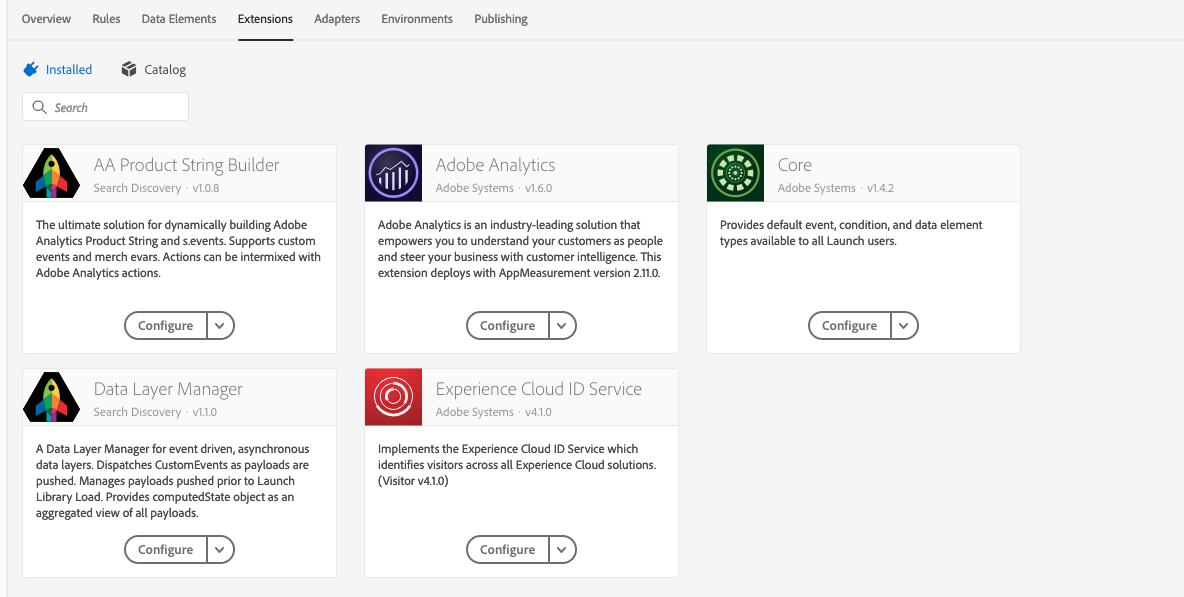This screenshot has height=597, width=1184.
Task: Click the Adobe Analytics description text
Action: pos(520,249)
